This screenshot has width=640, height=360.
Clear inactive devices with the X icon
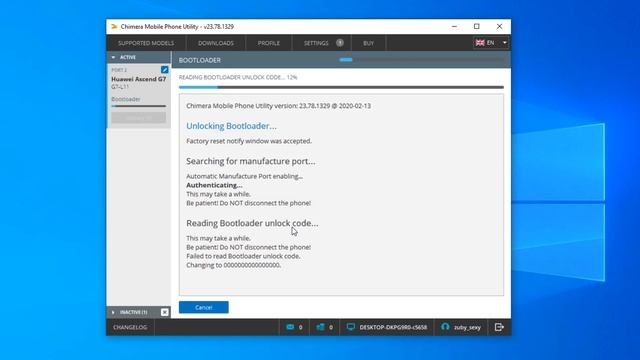click(x=164, y=312)
